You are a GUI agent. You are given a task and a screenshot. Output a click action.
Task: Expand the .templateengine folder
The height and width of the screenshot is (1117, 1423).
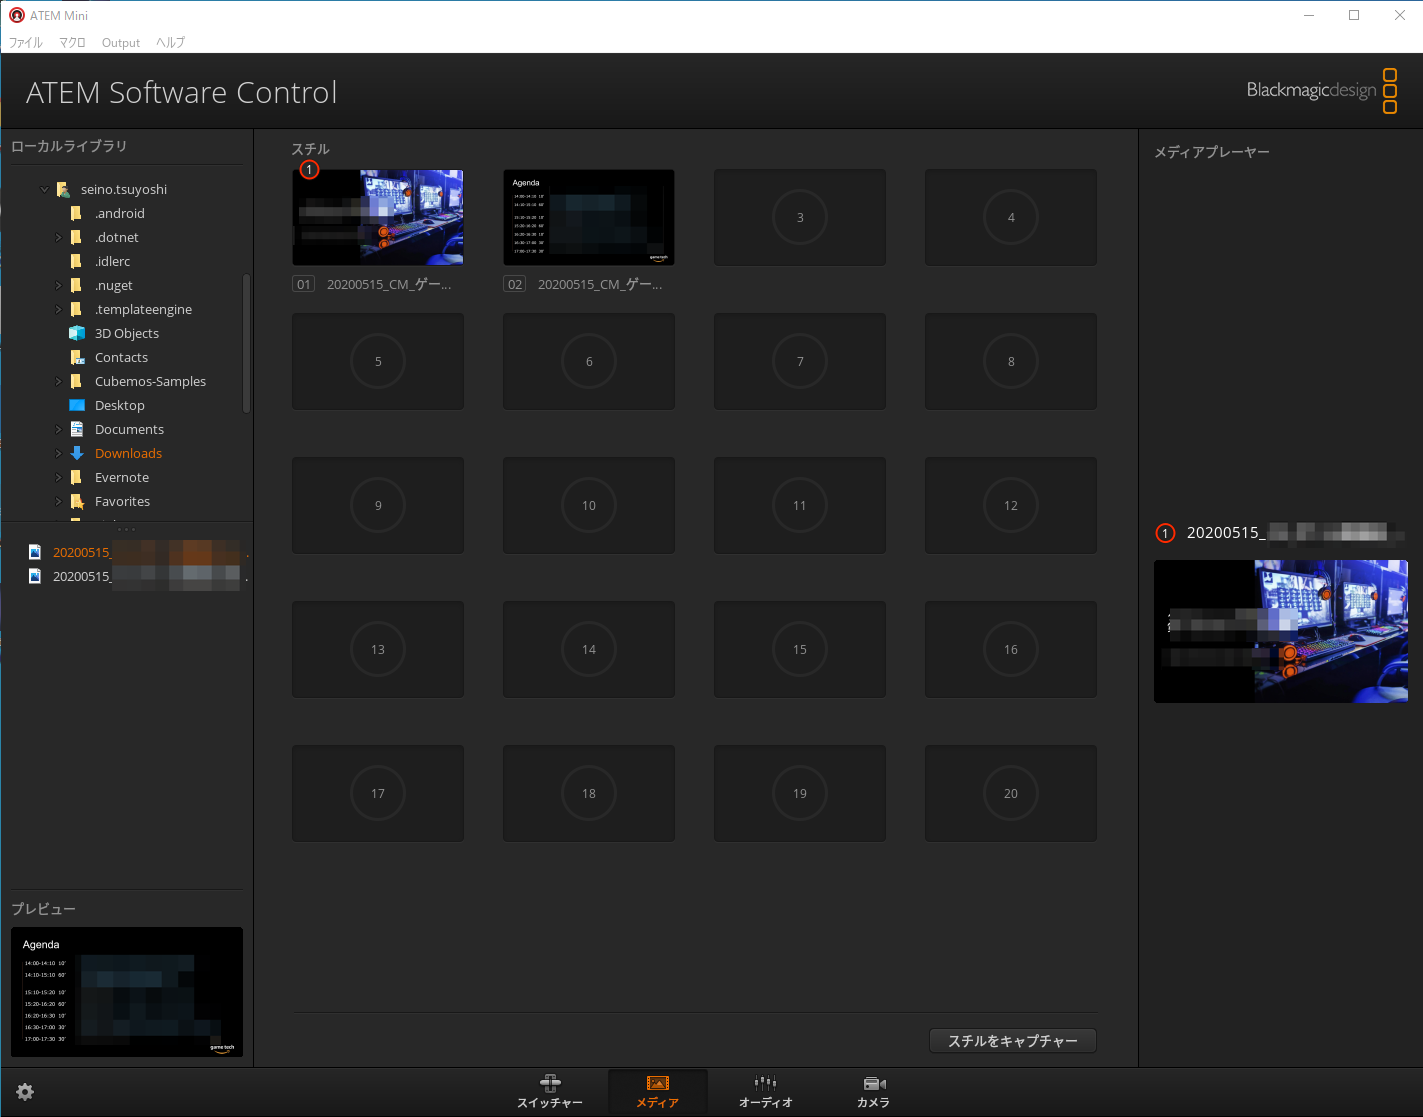pyautogui.click(x=58, y=309)
